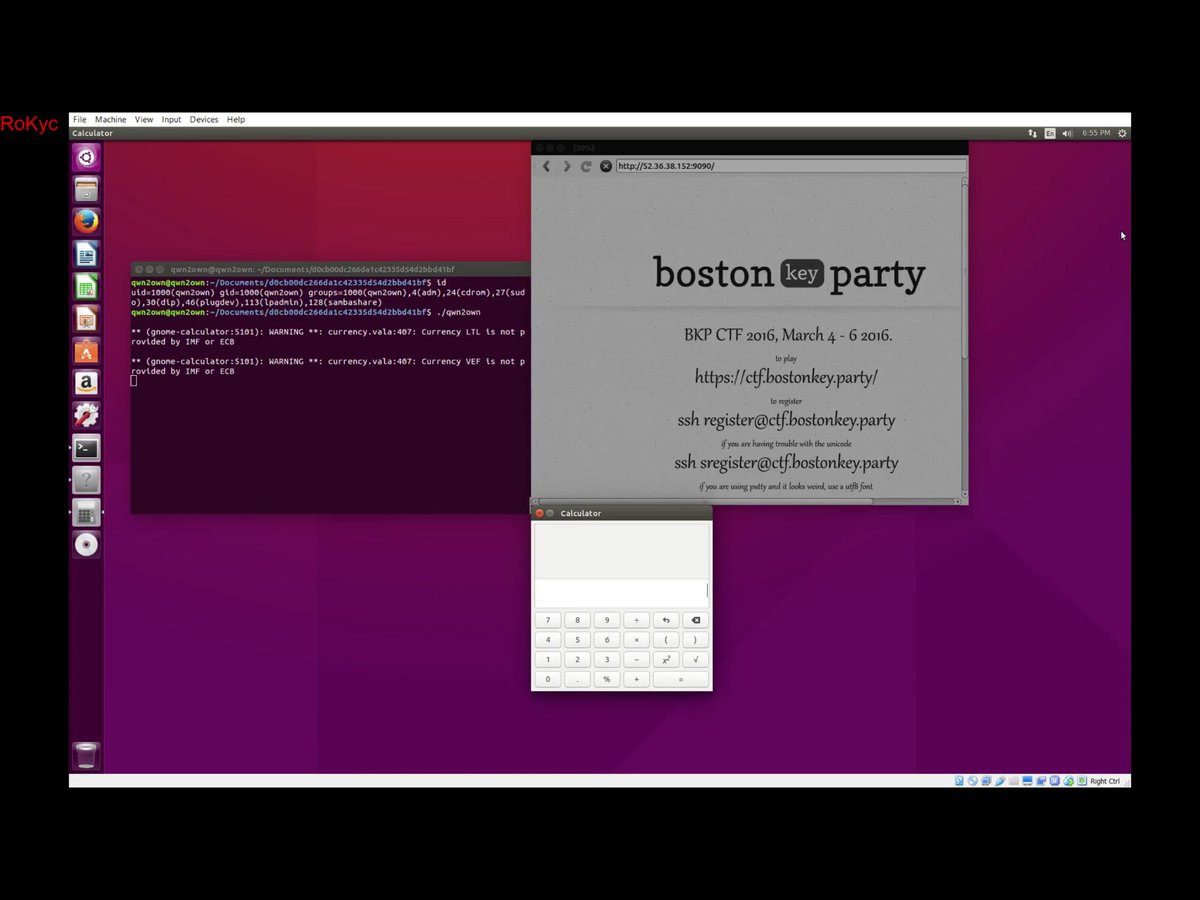Open Ubuntu Software Center from the launcher
The height and width of the screenshot is (900, 1200).
pyautogui.click(x=86, y=351)
